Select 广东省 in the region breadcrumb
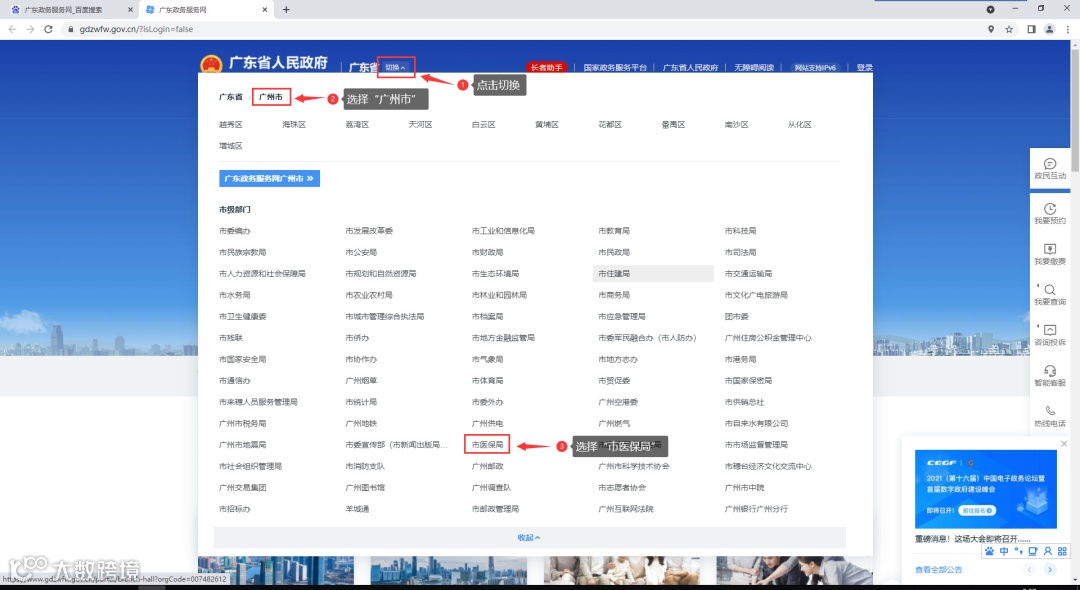 coord(231,97)
